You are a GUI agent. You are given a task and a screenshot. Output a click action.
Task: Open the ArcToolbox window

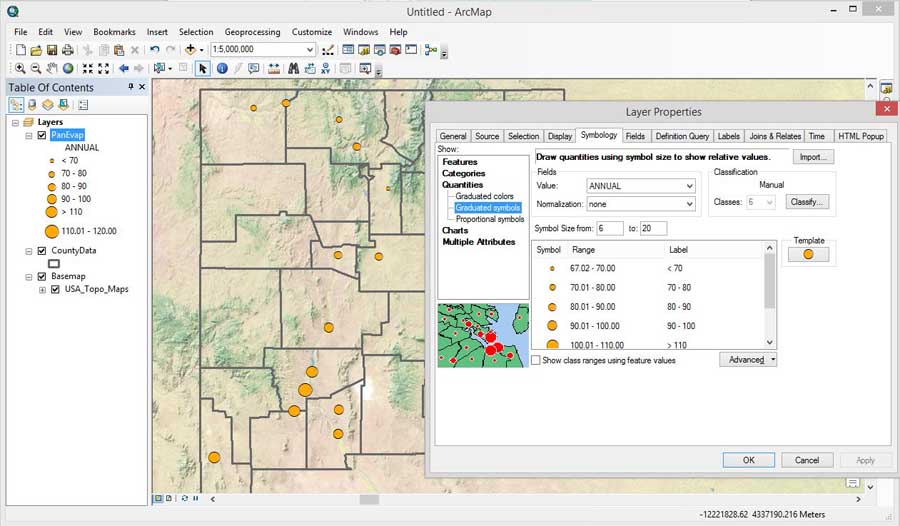pyautogui.click(x=395, y=50)
